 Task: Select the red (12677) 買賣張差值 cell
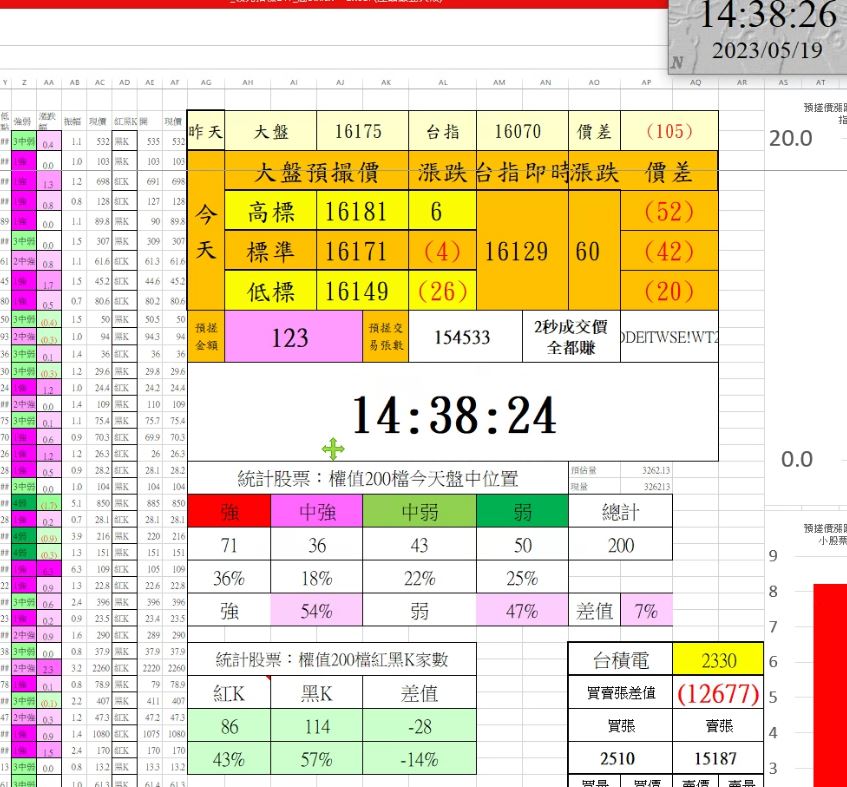[x=718, y=692]
